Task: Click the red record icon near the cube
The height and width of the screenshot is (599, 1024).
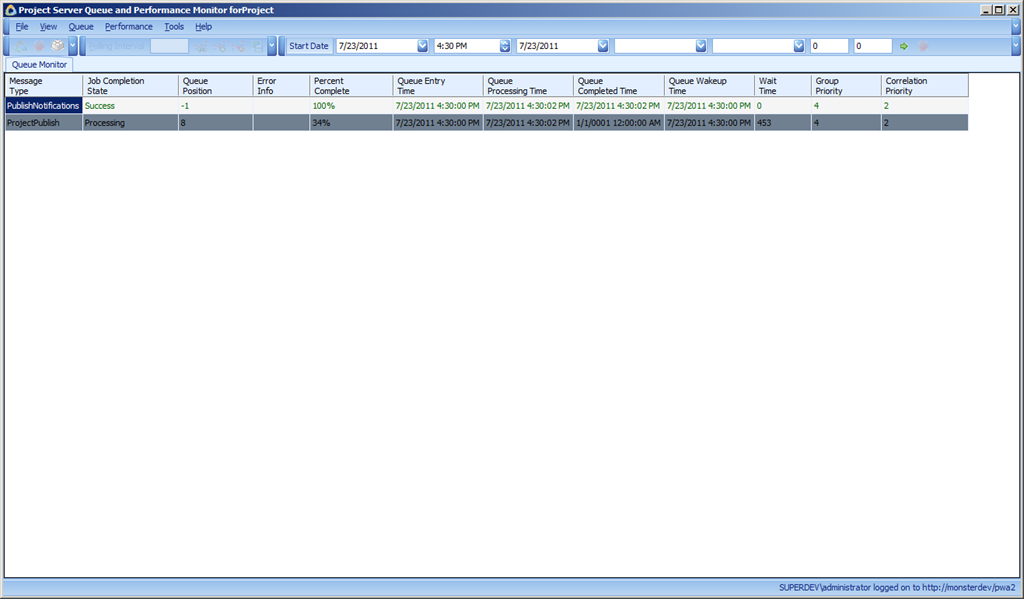Action: (x=39, y=46)
